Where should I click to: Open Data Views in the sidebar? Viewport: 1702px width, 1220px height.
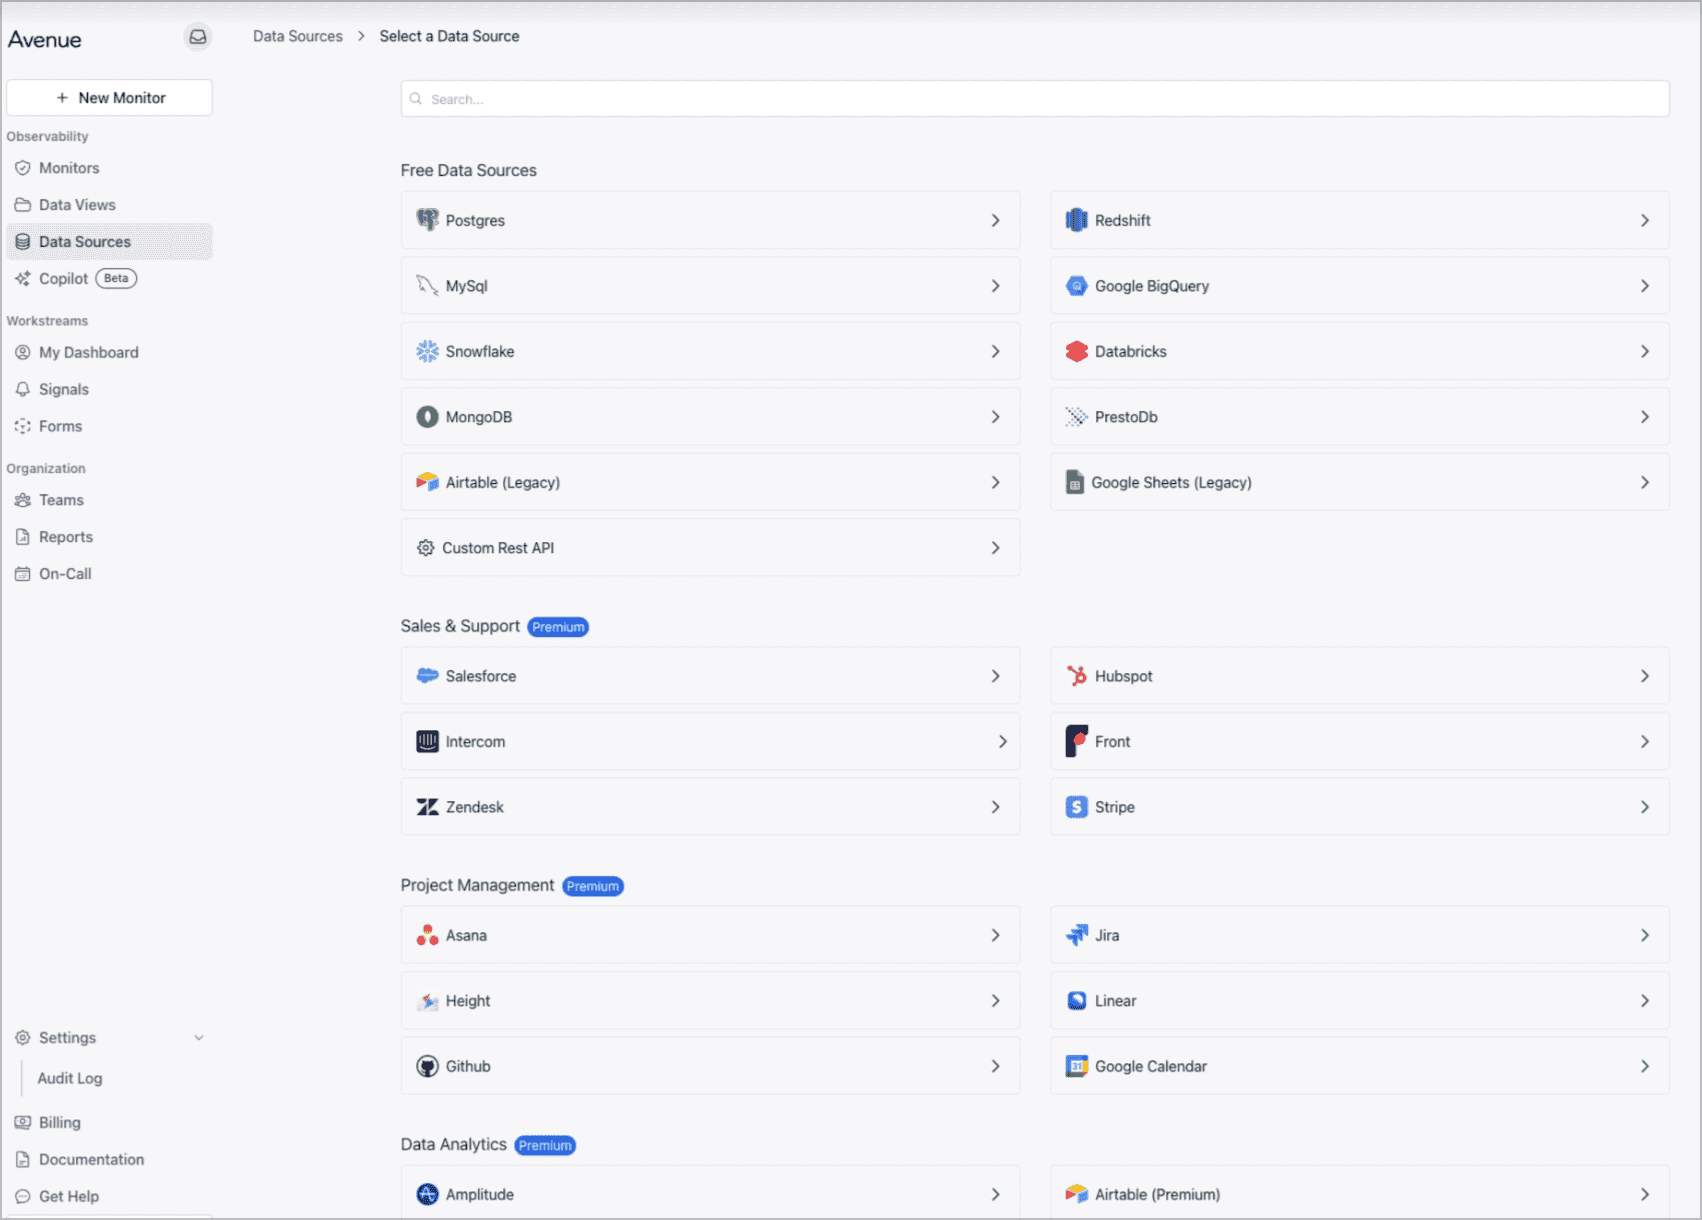click(109, 205)
